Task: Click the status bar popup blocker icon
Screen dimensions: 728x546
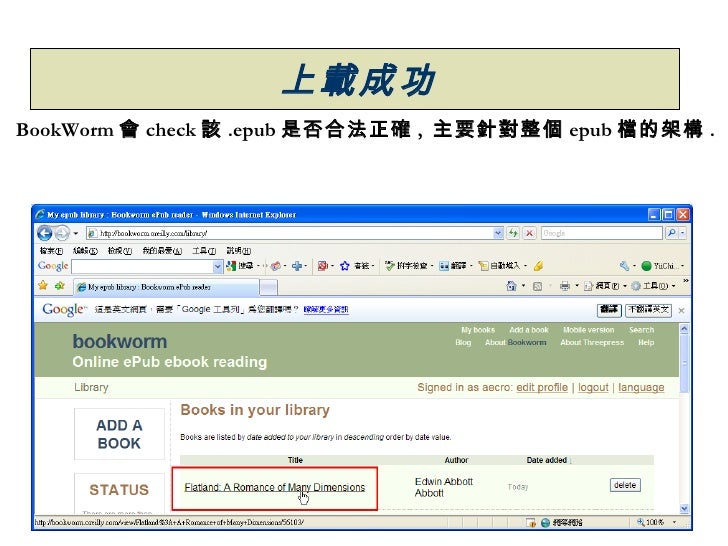Action: pos(531,523)
